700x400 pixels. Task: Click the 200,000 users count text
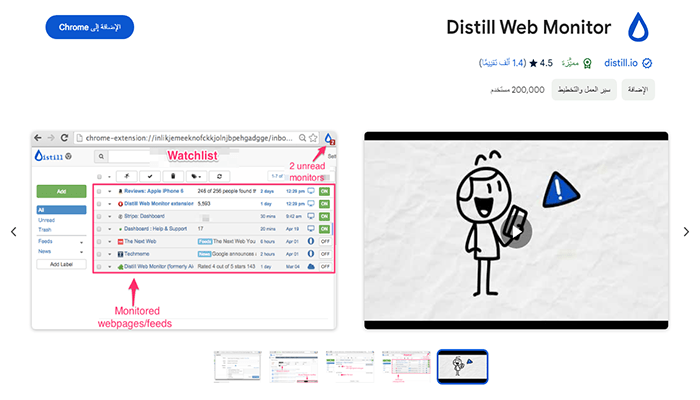pos(517,90)
